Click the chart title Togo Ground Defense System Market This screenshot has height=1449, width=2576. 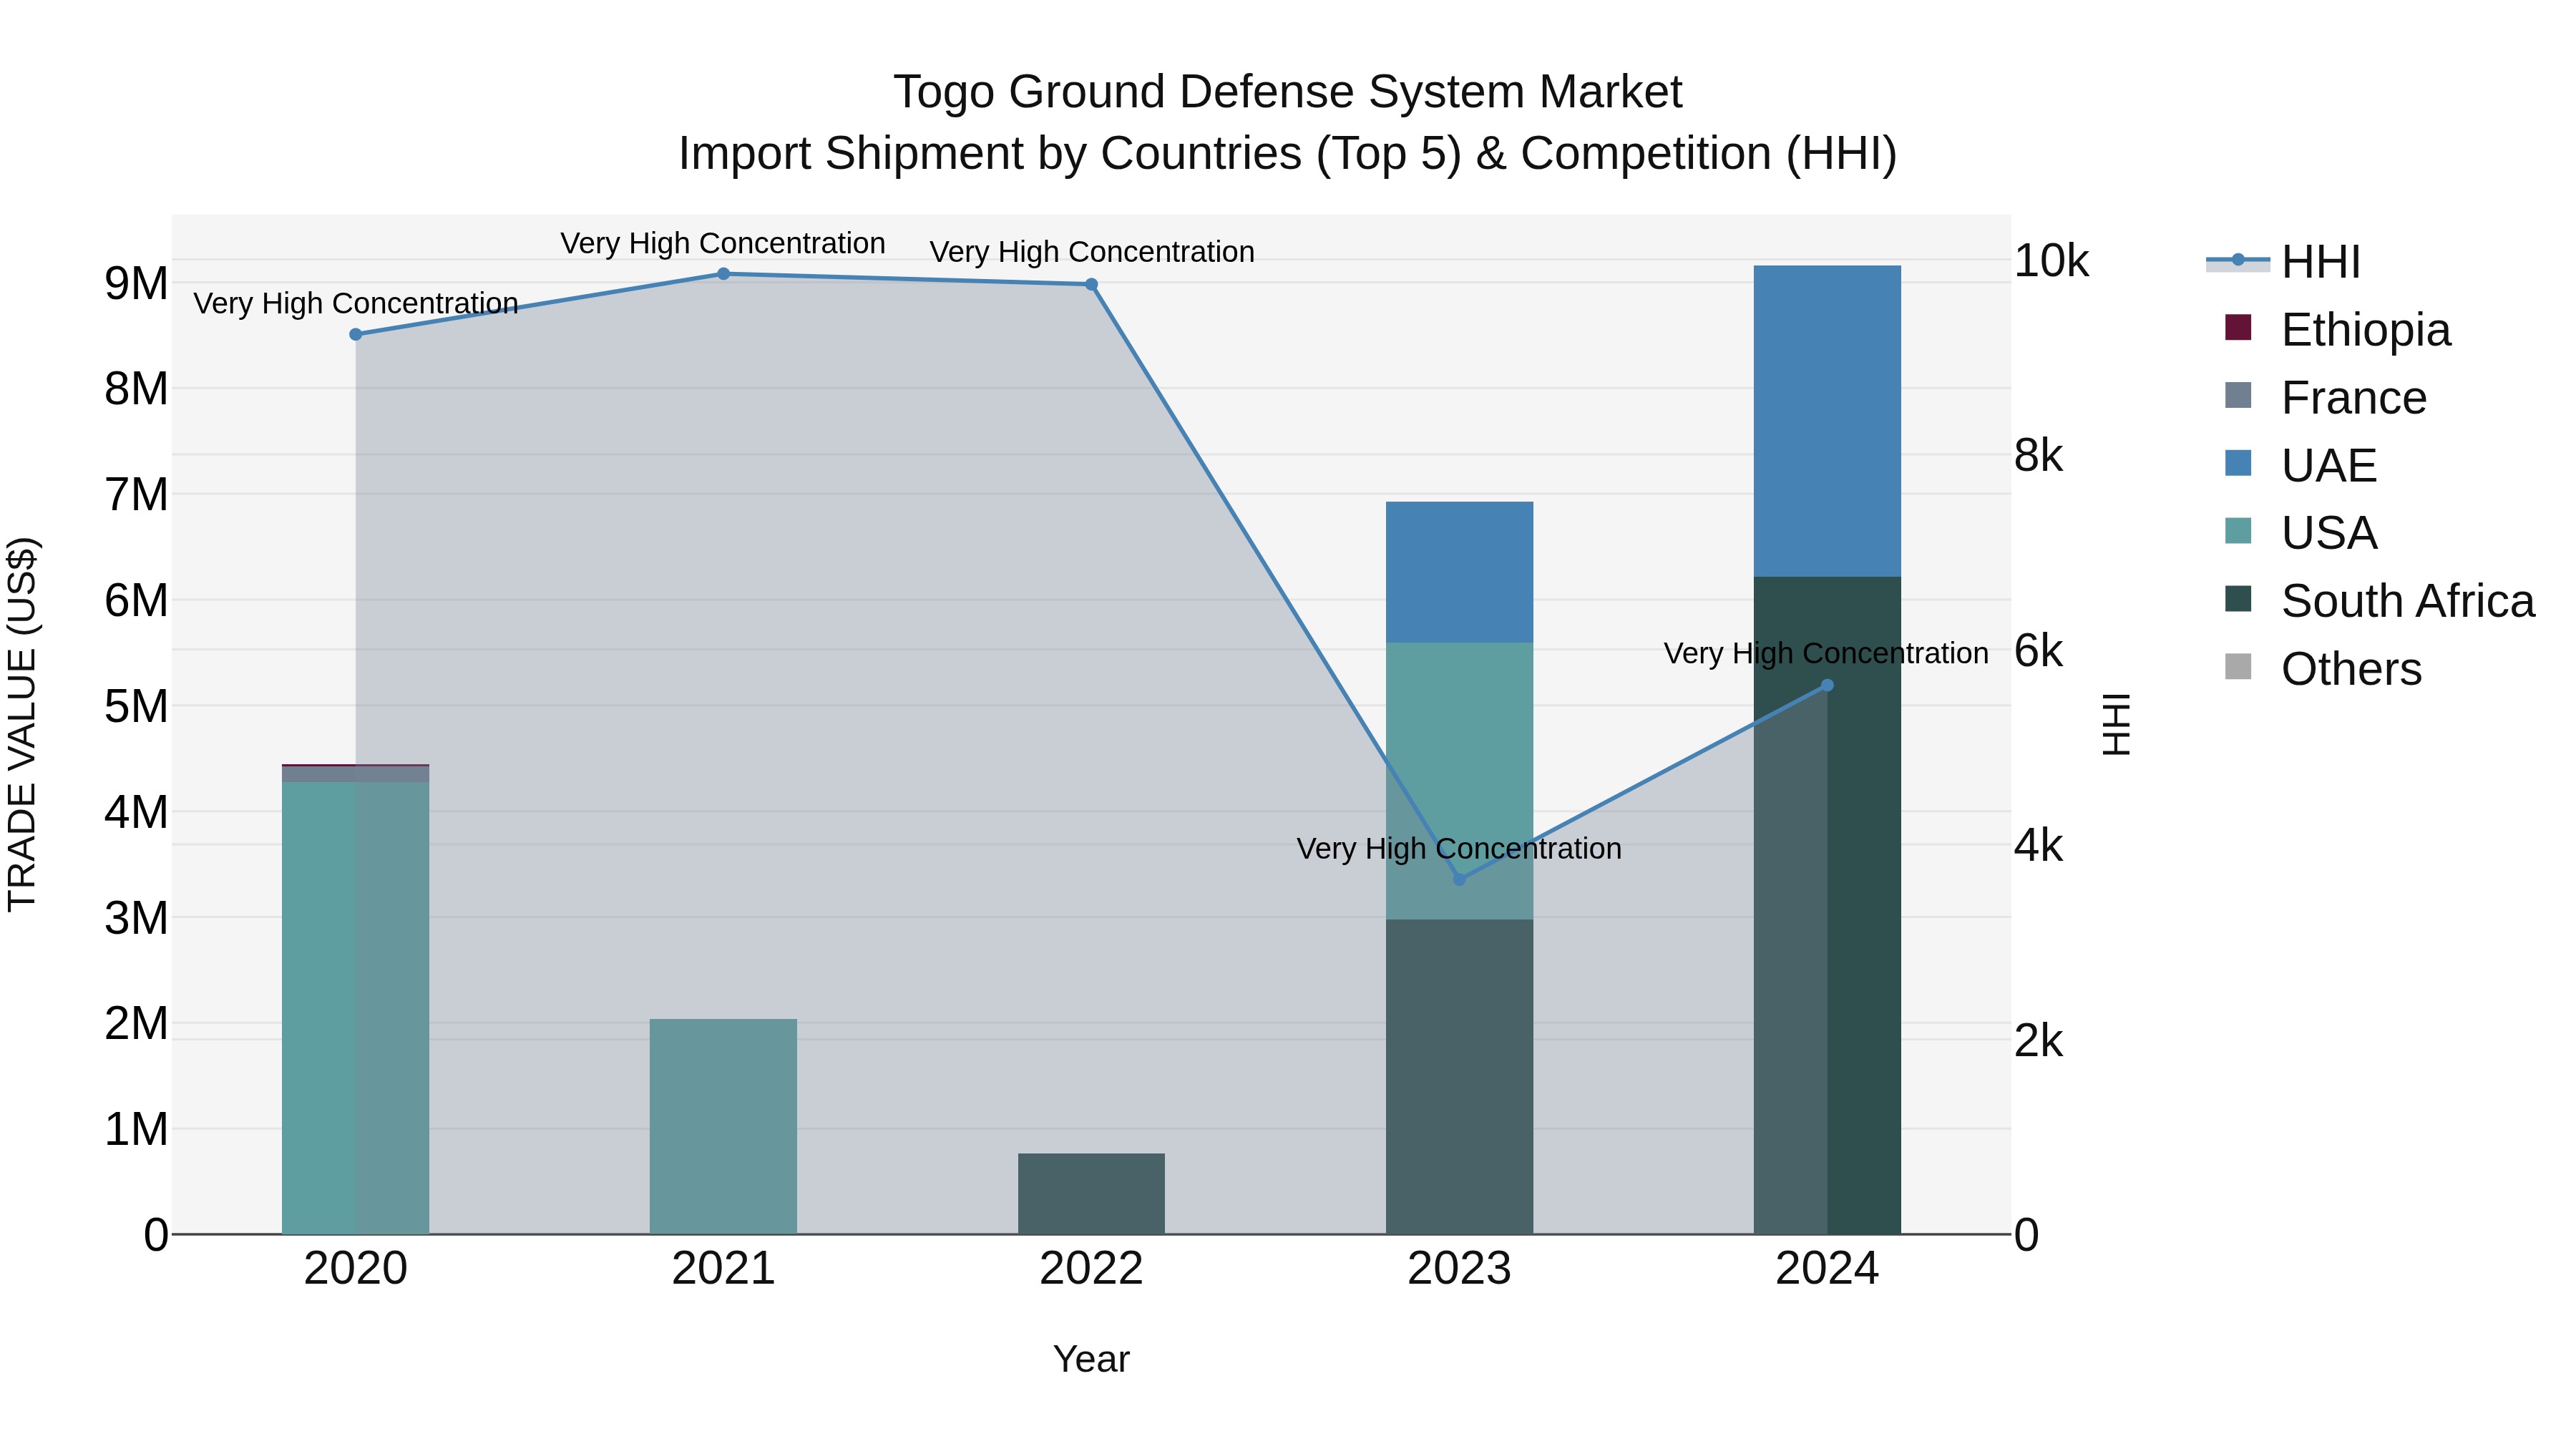1288,92
